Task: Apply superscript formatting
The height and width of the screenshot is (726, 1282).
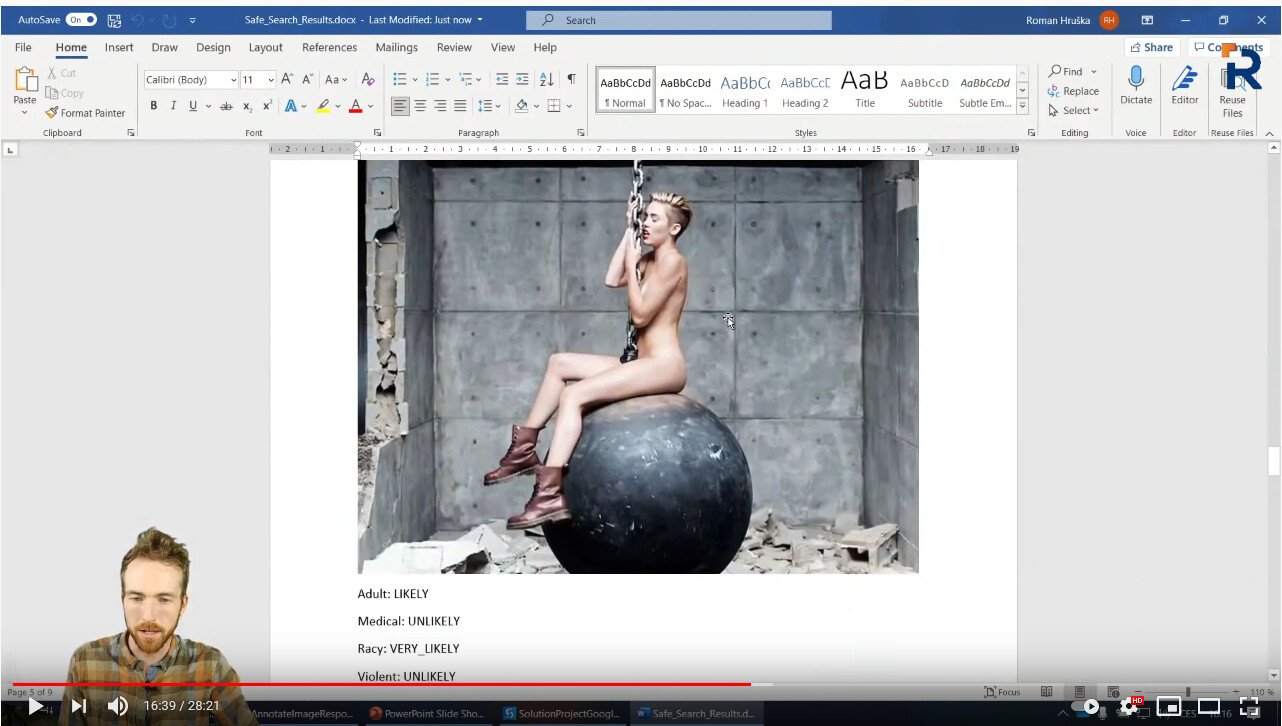Action: [267, 106]
